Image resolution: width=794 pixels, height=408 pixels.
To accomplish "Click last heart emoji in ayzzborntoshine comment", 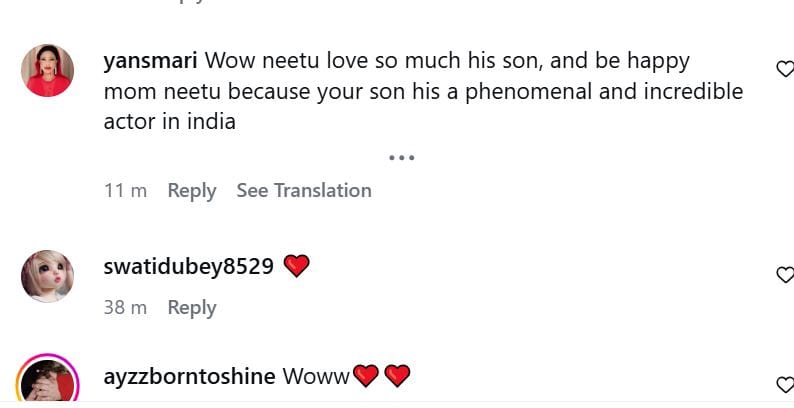I will 398,376.
